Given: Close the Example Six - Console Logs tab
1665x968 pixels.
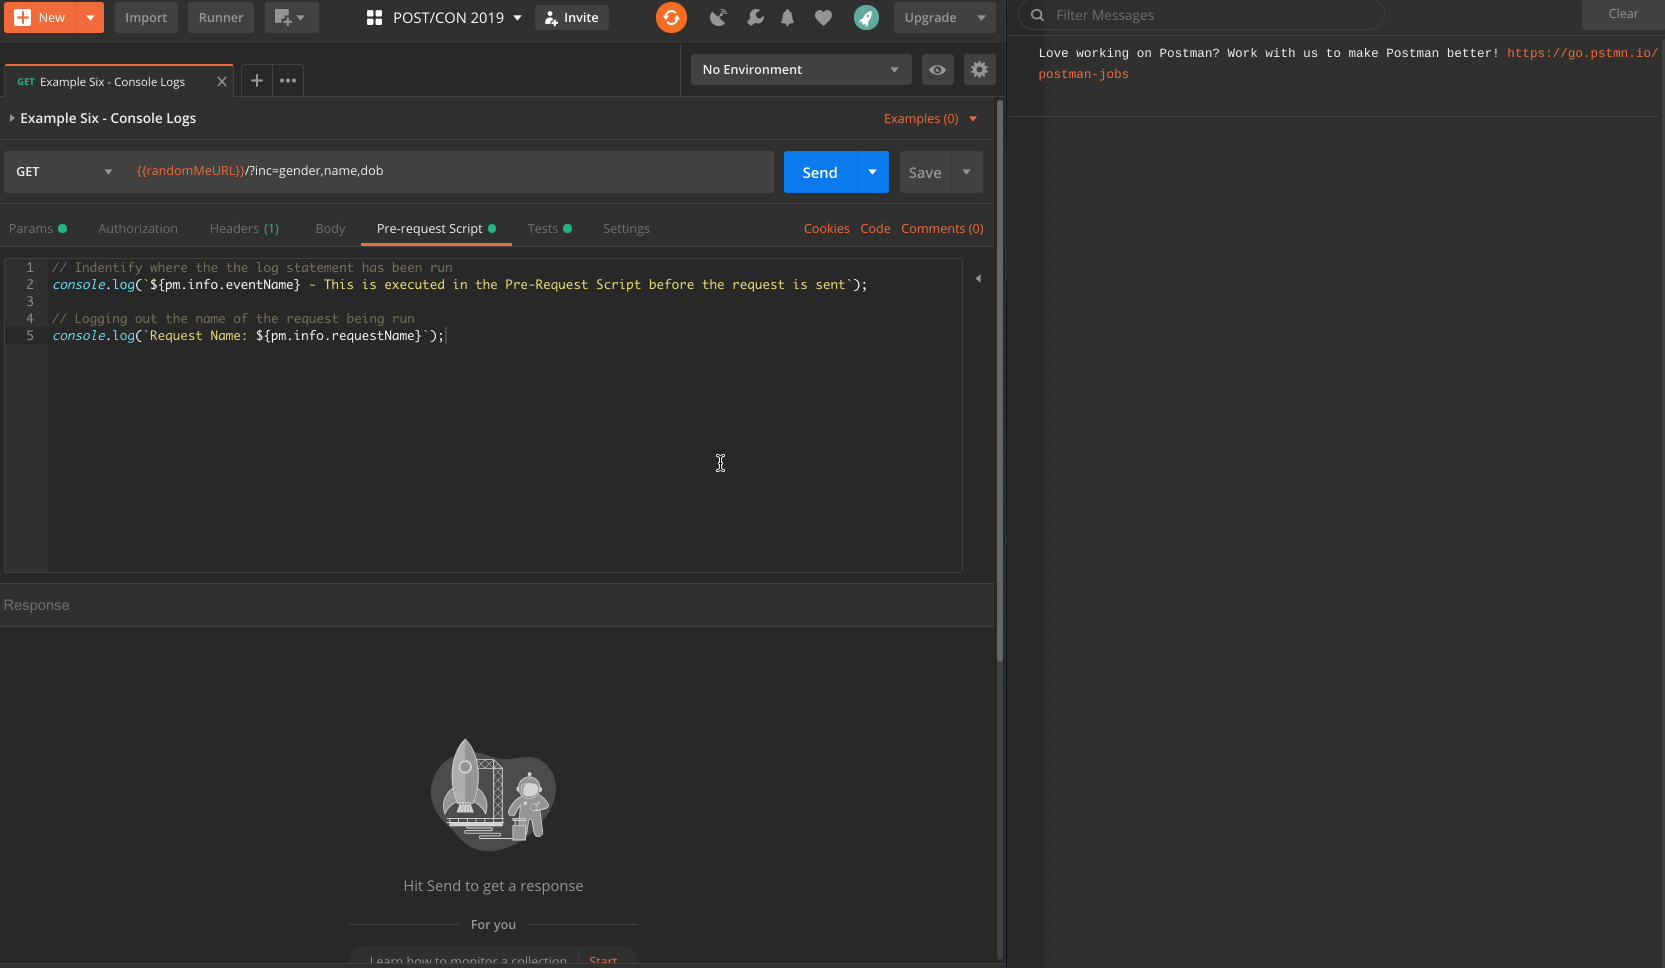Looking at the screenshot, I should (x=222, y=82).
